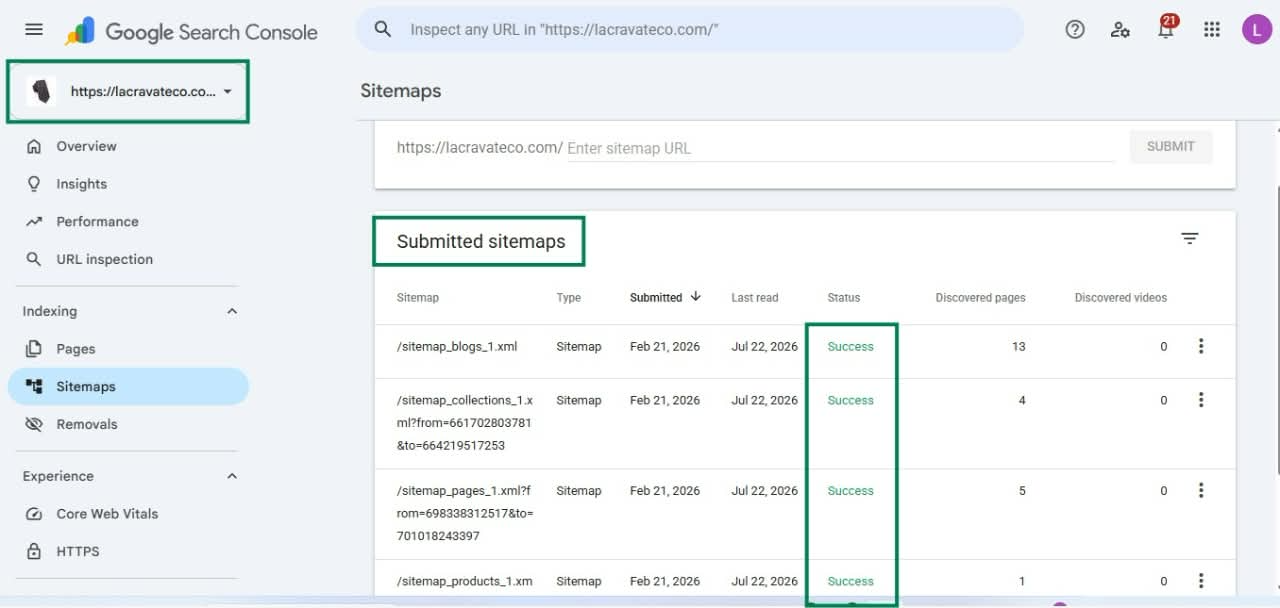Click the Insights lightbulb icon
Screen dimensions: 1280x608
tap(34, 184)
